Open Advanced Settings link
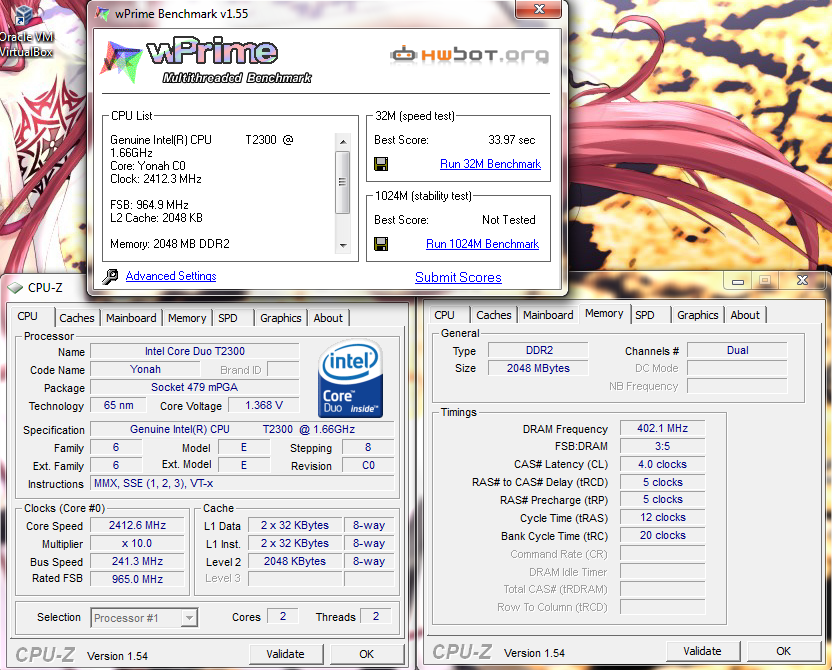832x670 pixels. (x=171, y=276)
